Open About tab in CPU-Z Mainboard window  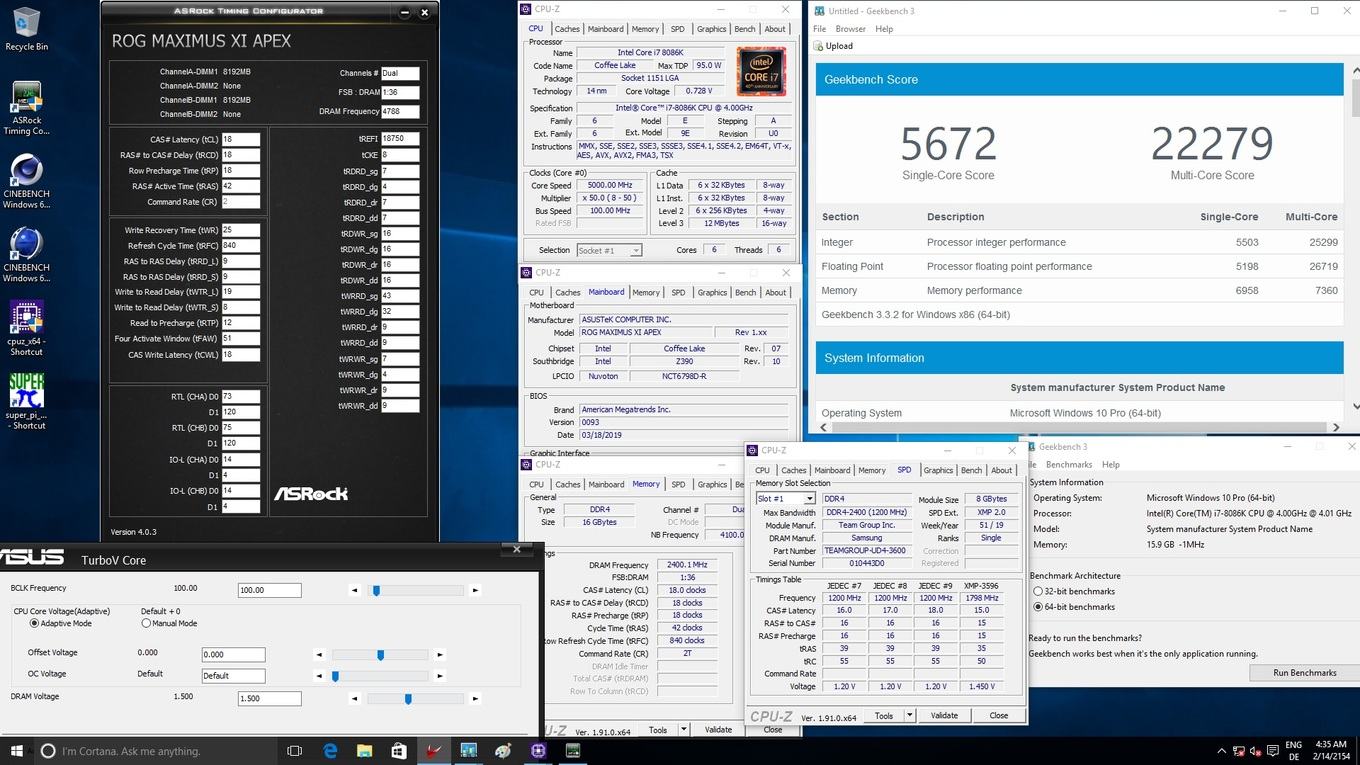click(775, 292)
